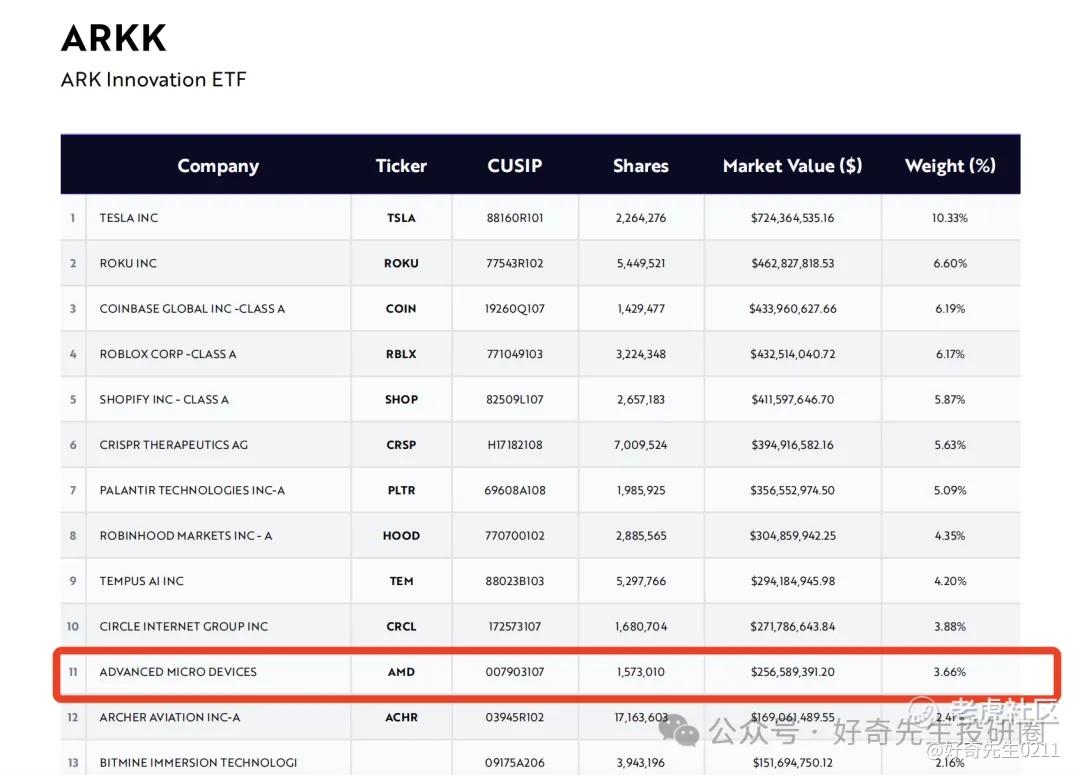1080x775 pixels.
Task: Click the 3.88% weight cell
Action: tap(950, 627)
